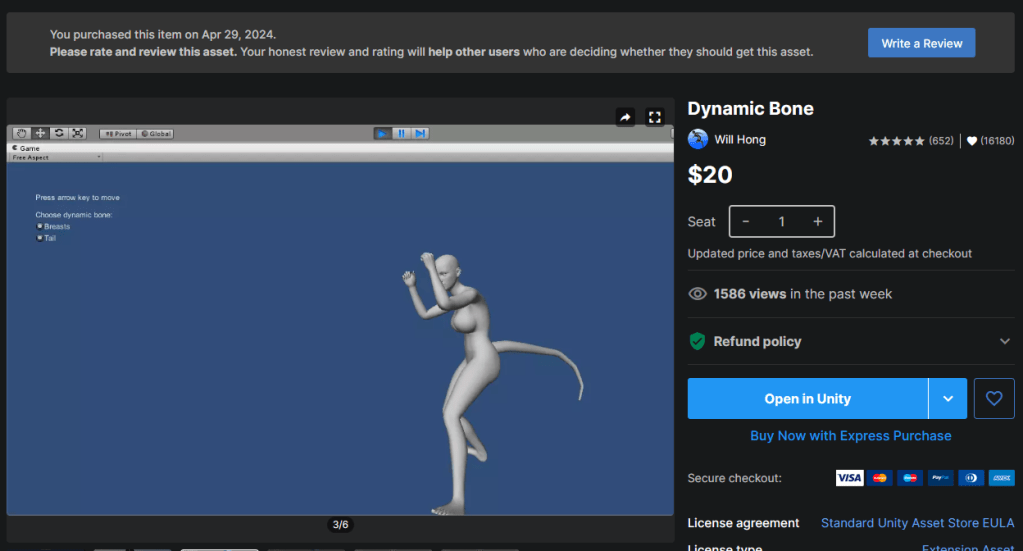Screen dimensions: 1023x551
Task: Click the green Refund policy shield icon
Action: click(698, 341)
